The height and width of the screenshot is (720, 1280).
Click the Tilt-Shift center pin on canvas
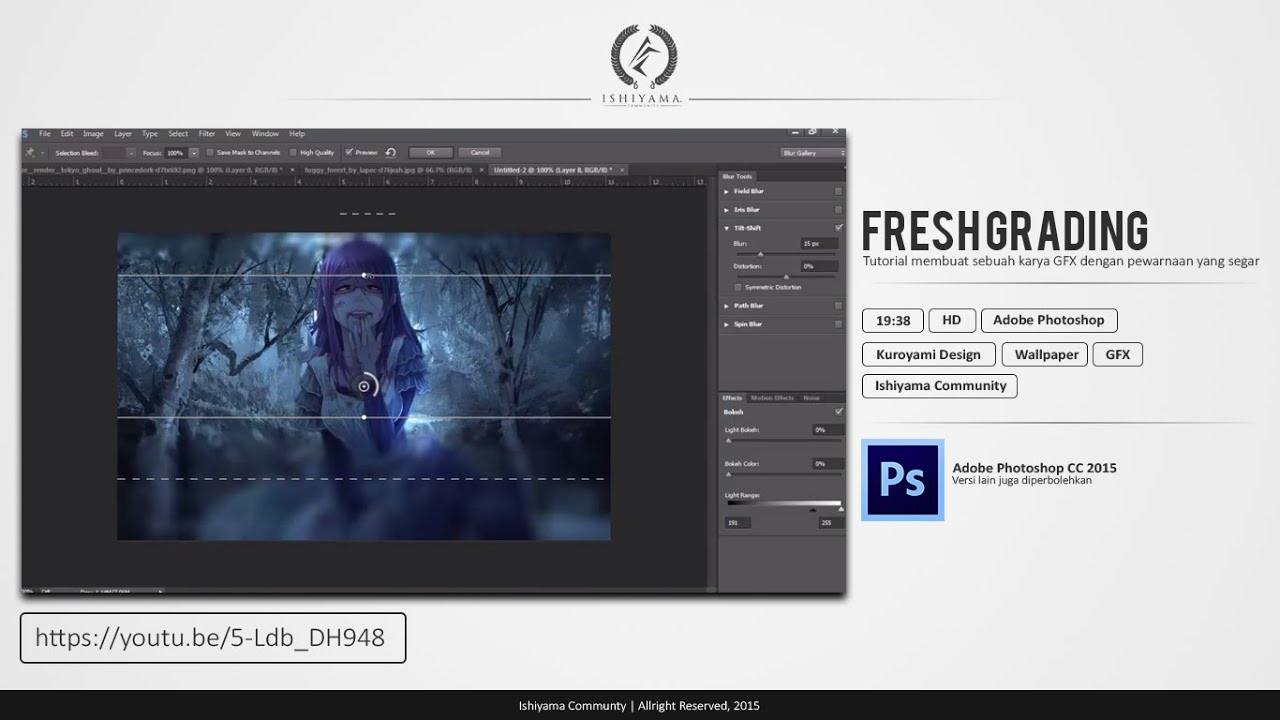(x=364, y=386)
